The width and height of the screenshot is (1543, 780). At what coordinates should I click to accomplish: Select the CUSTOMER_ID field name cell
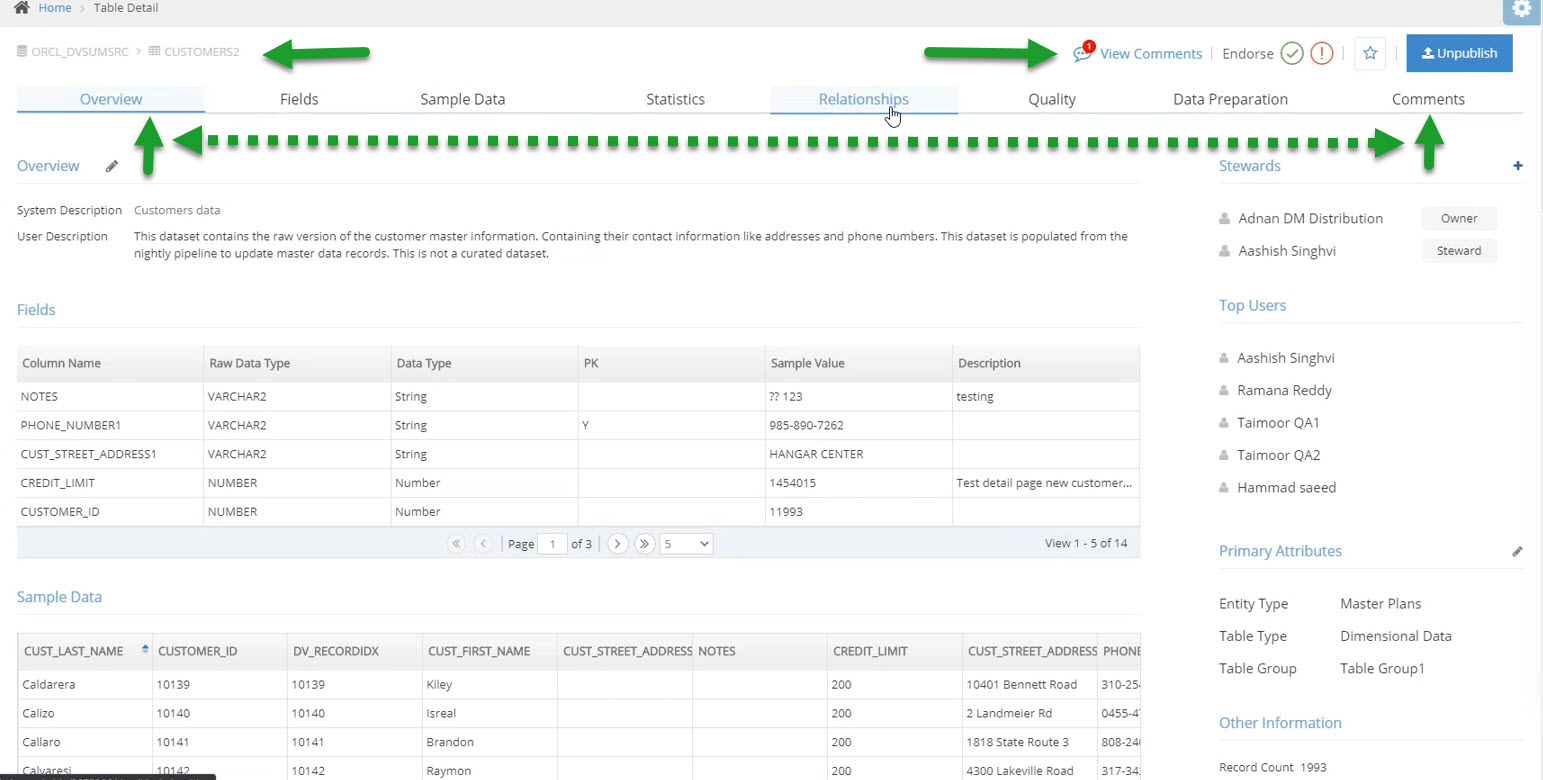110,512
